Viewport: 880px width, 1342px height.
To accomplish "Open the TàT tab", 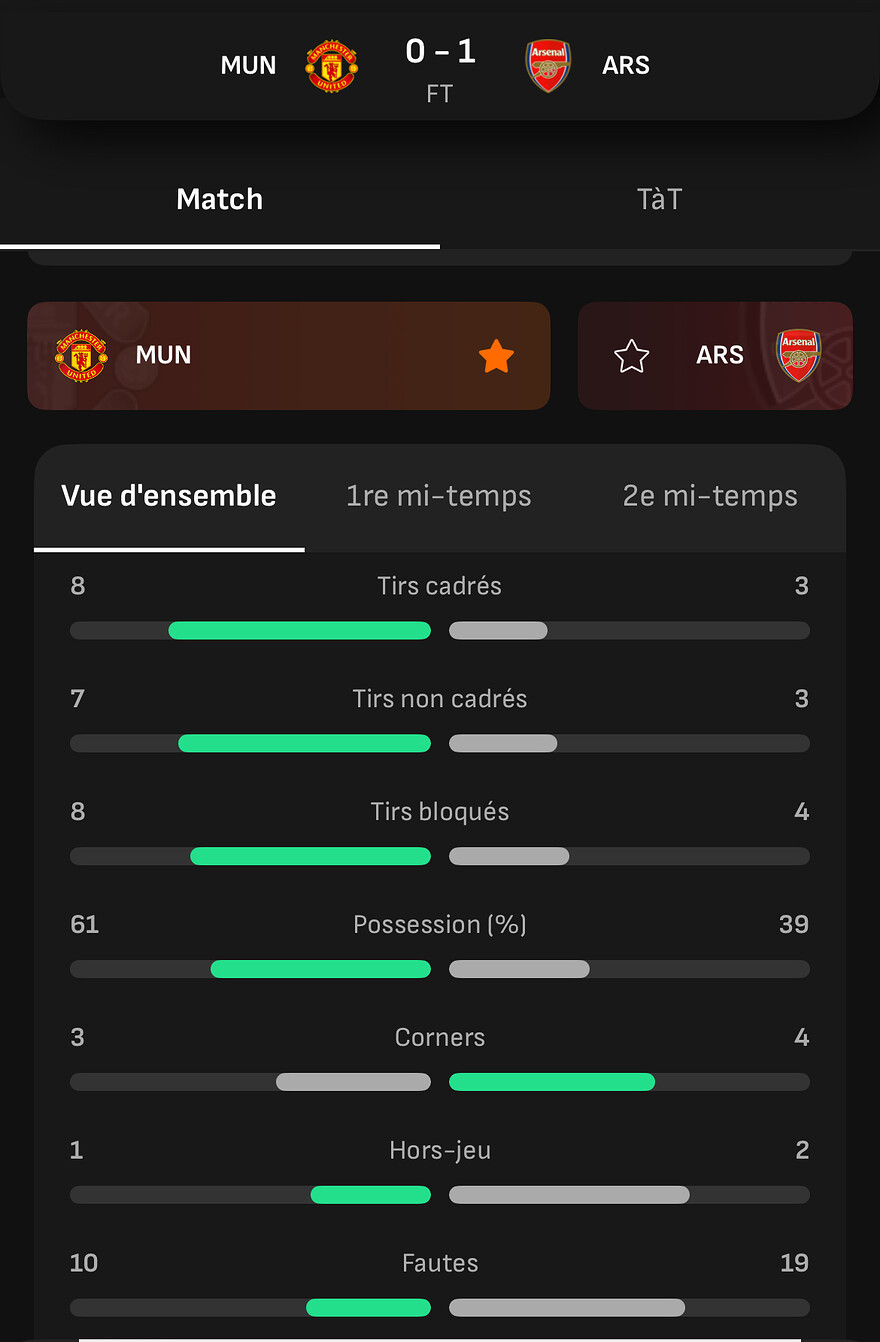I will [659, 199].
